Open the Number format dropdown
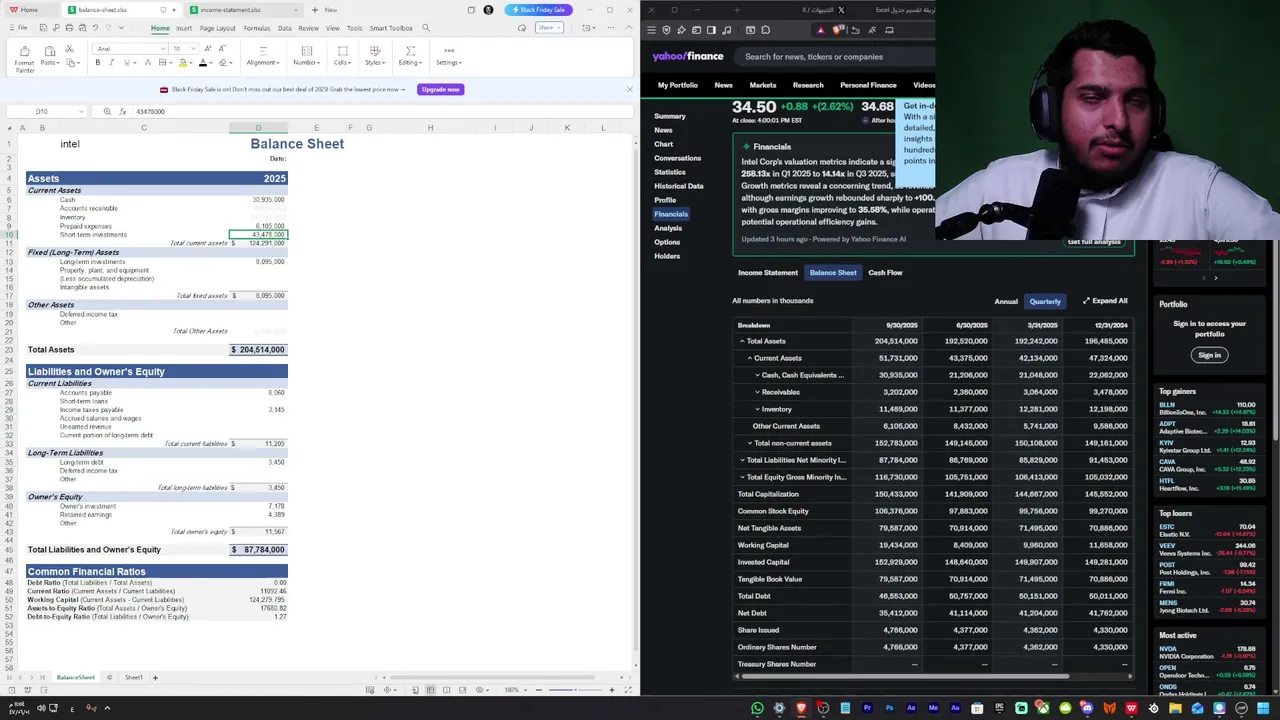Viewport: 1280px width, 720px height. click(306, 56)
